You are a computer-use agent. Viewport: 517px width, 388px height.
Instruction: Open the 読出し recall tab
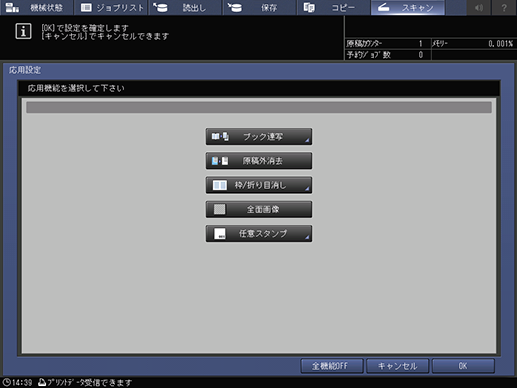pos(185,7)
